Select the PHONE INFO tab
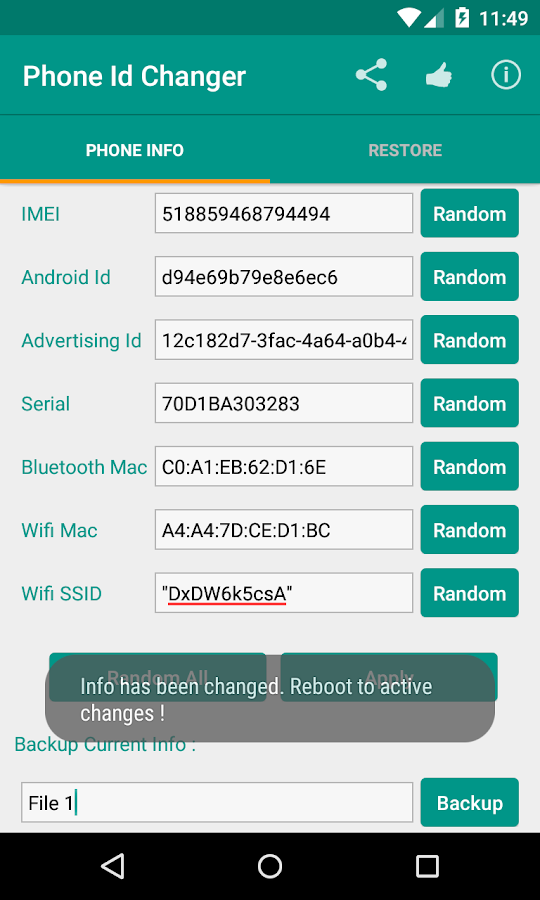Image resolution: width=540 pixels, height=900 pixels. [135, 150]
